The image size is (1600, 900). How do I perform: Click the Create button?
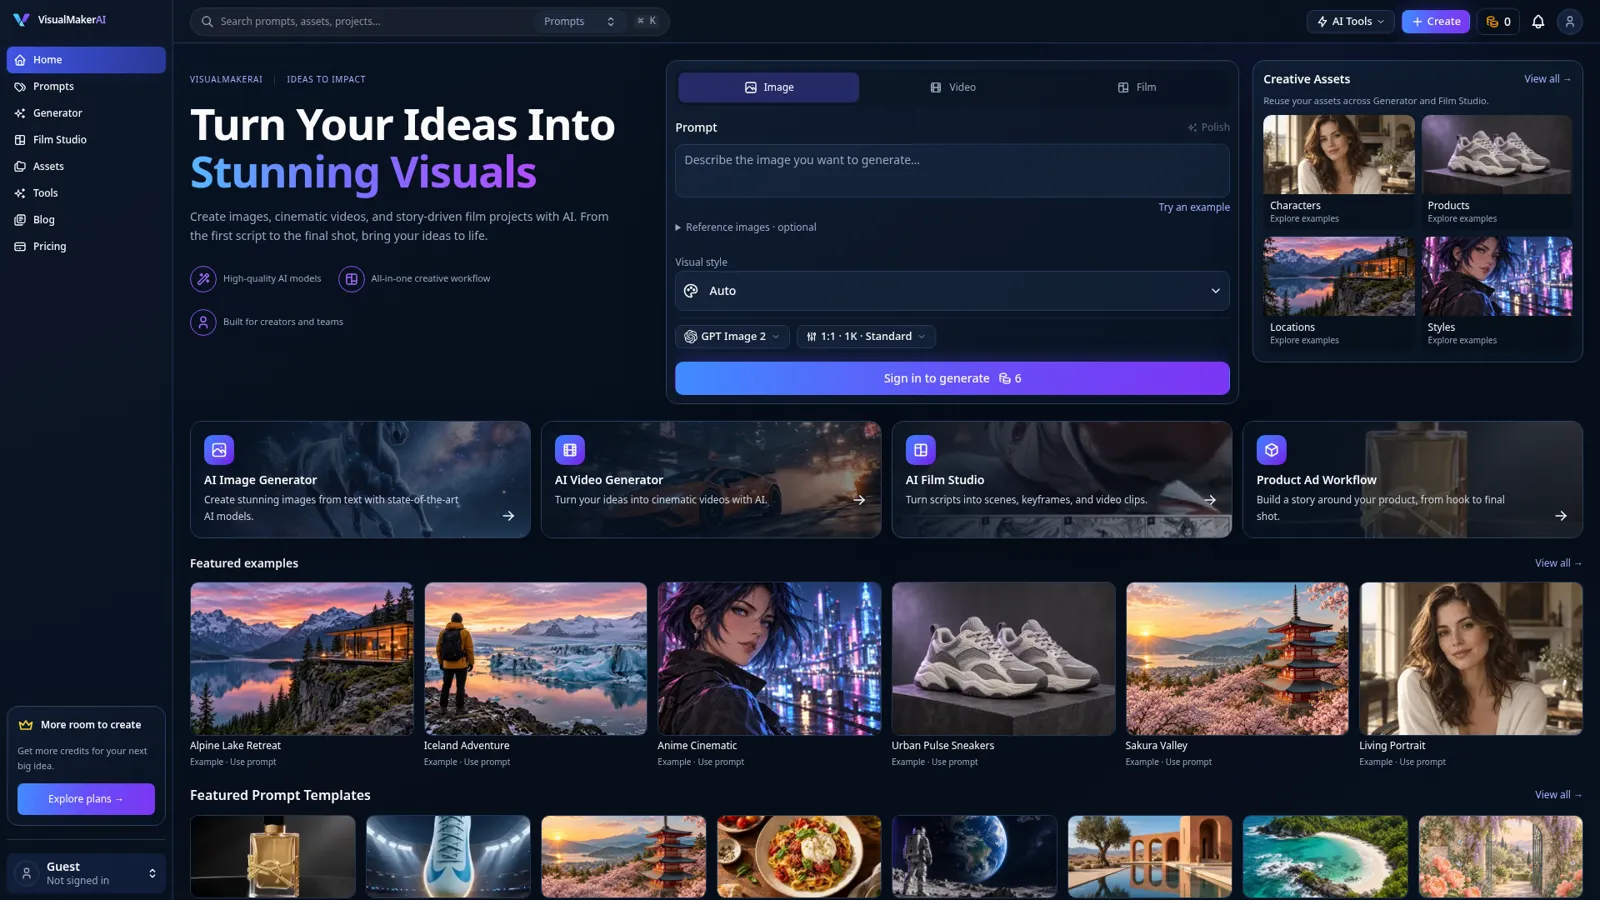(1435, 21)
